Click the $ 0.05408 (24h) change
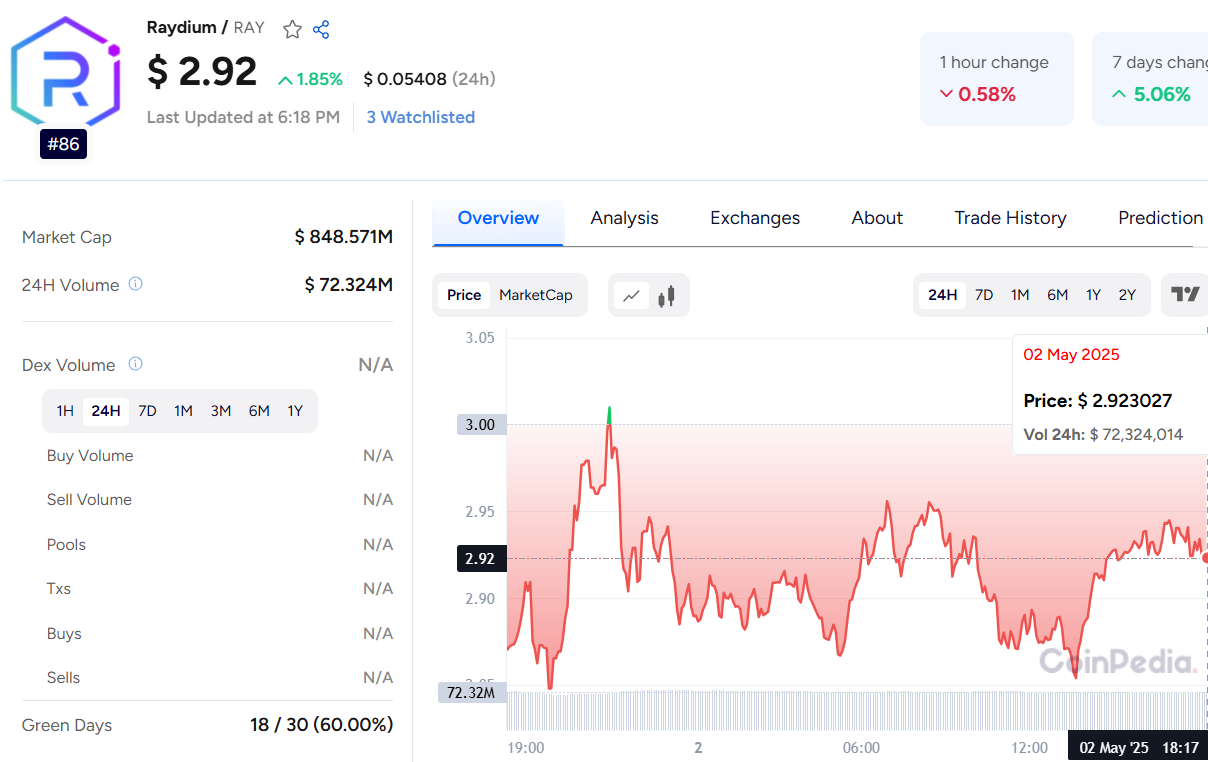The width and height of the screenshot is (1208, 762). pyautogui.click(x=429, y=79)
